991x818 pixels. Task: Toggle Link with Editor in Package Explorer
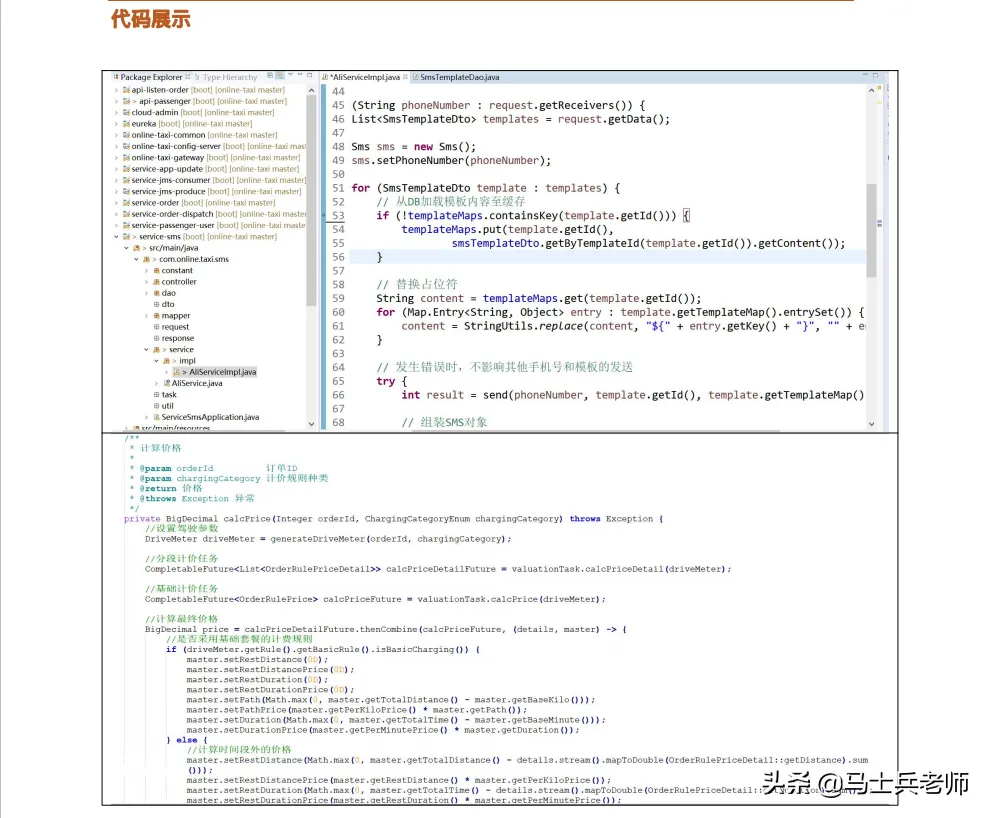click(280, 76)
